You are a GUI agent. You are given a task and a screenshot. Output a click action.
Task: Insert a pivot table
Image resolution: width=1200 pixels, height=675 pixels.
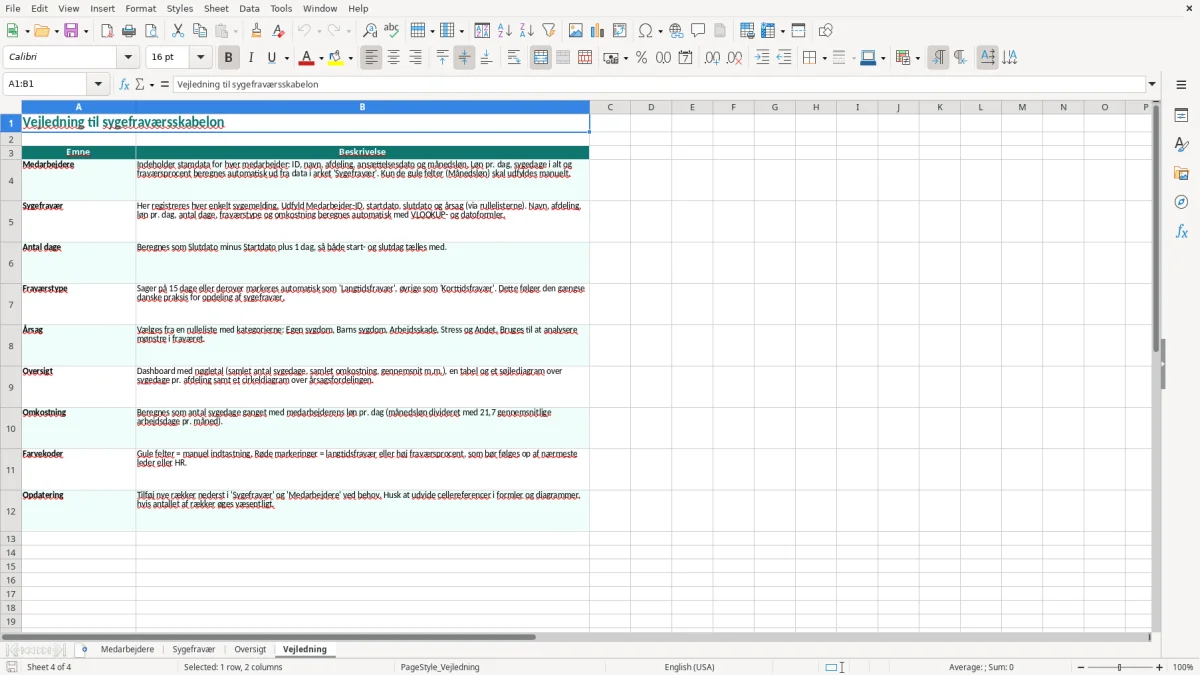pos(619,31)
